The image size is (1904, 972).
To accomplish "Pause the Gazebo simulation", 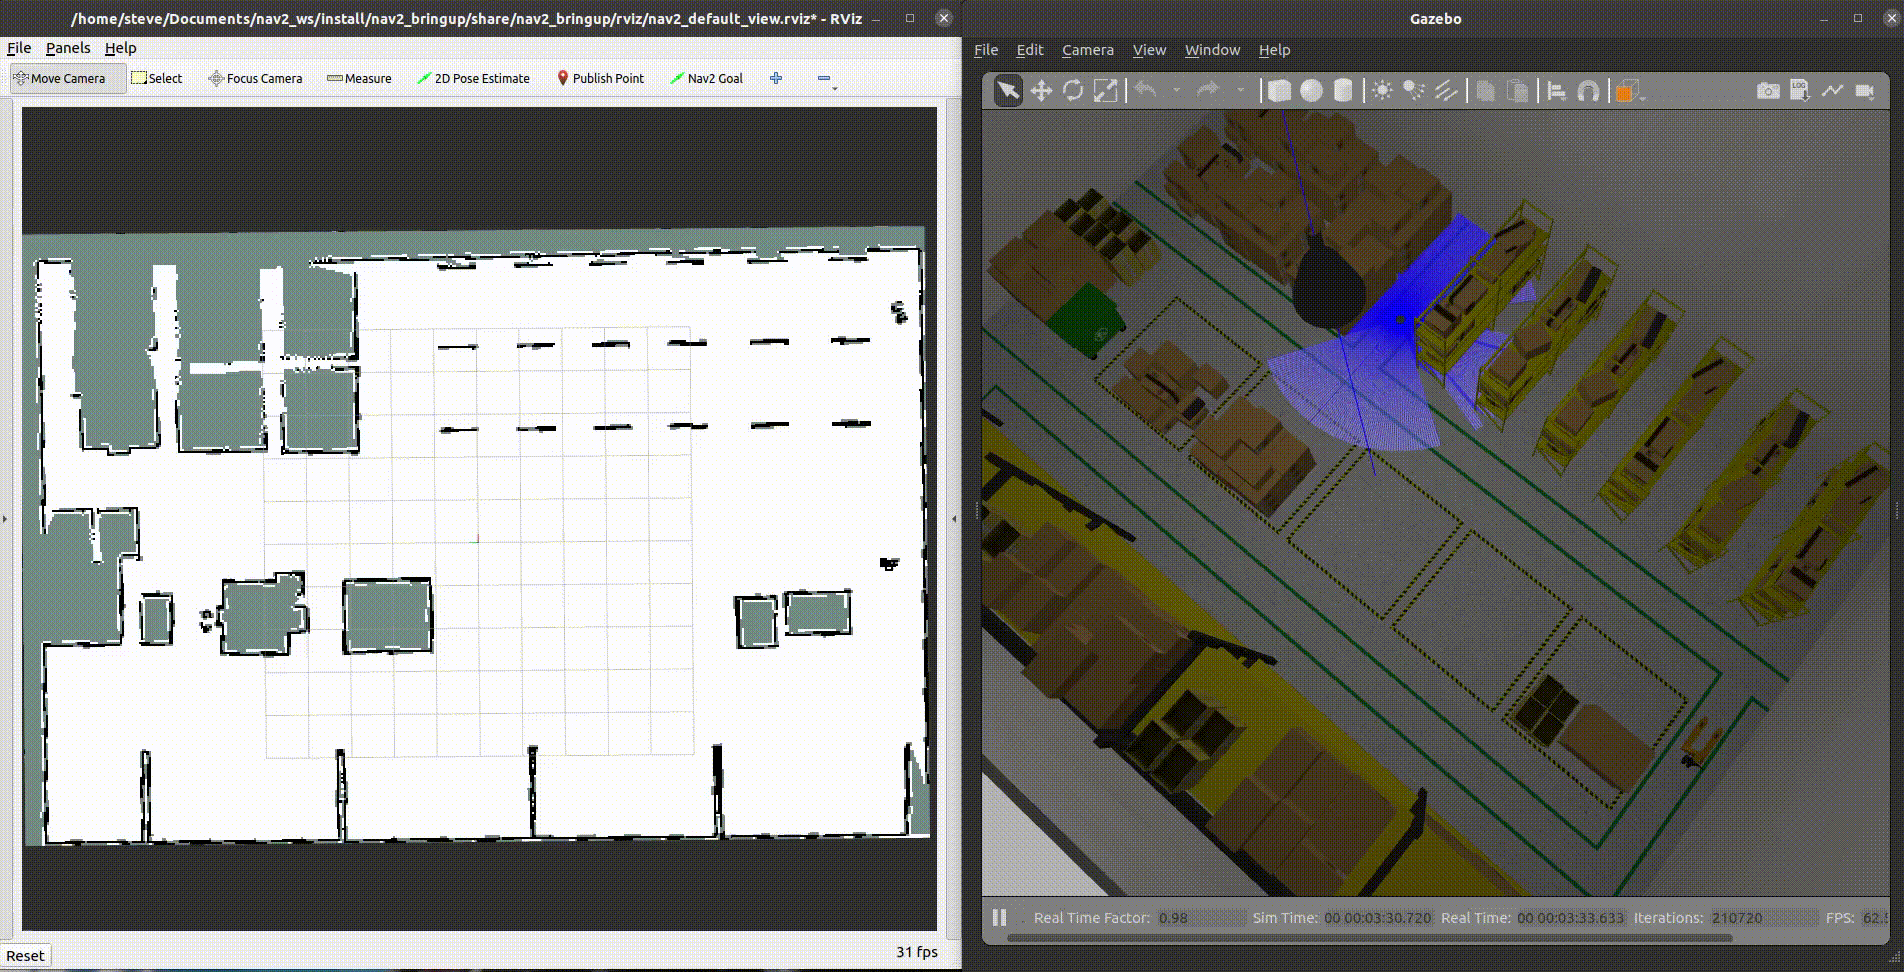I will click(999, 917).
